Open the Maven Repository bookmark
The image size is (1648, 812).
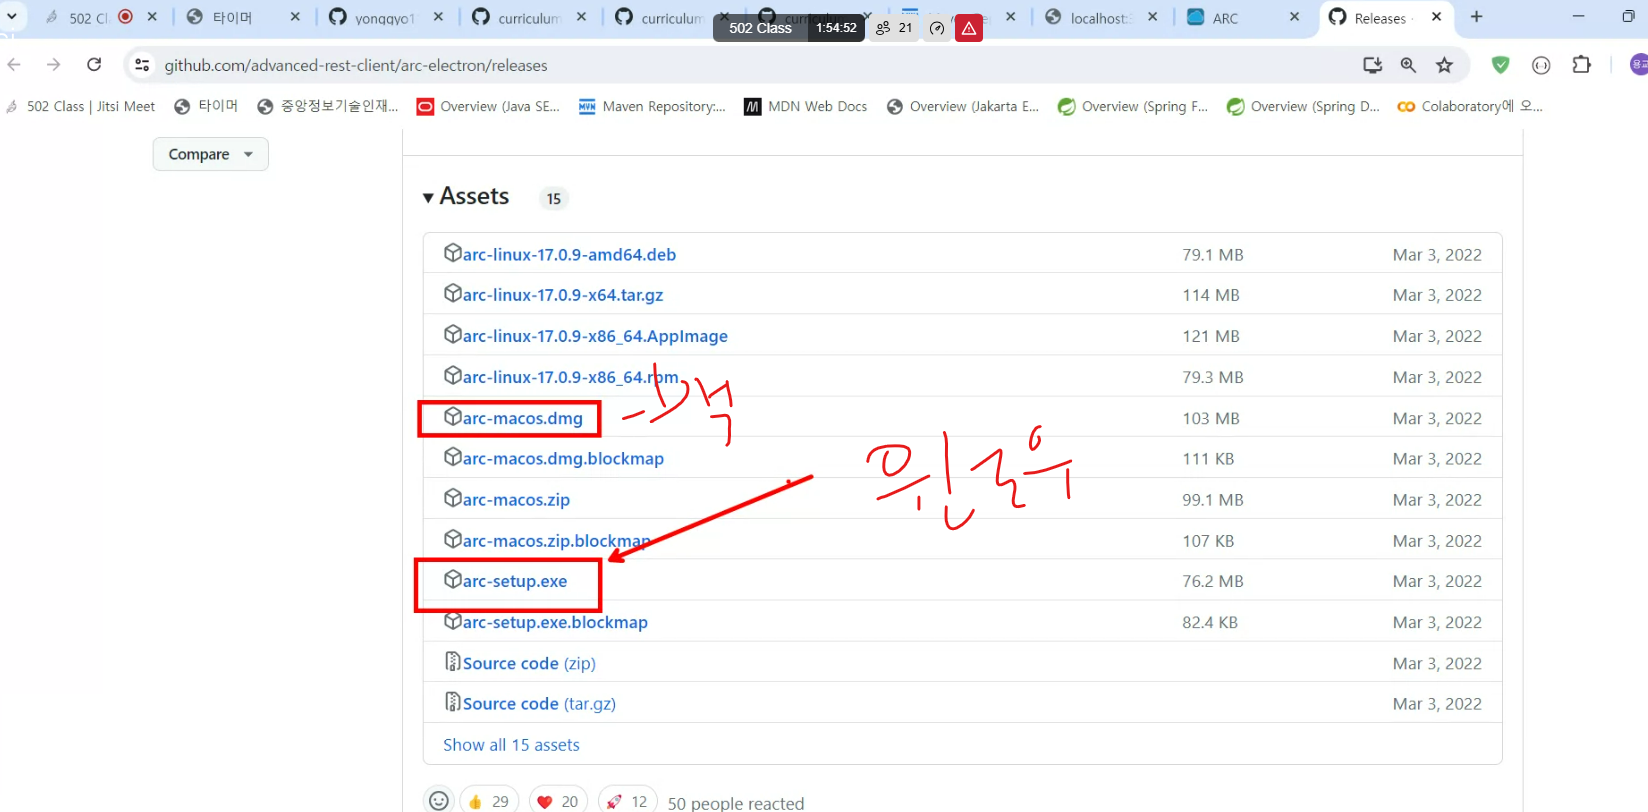tap(652, 106)
